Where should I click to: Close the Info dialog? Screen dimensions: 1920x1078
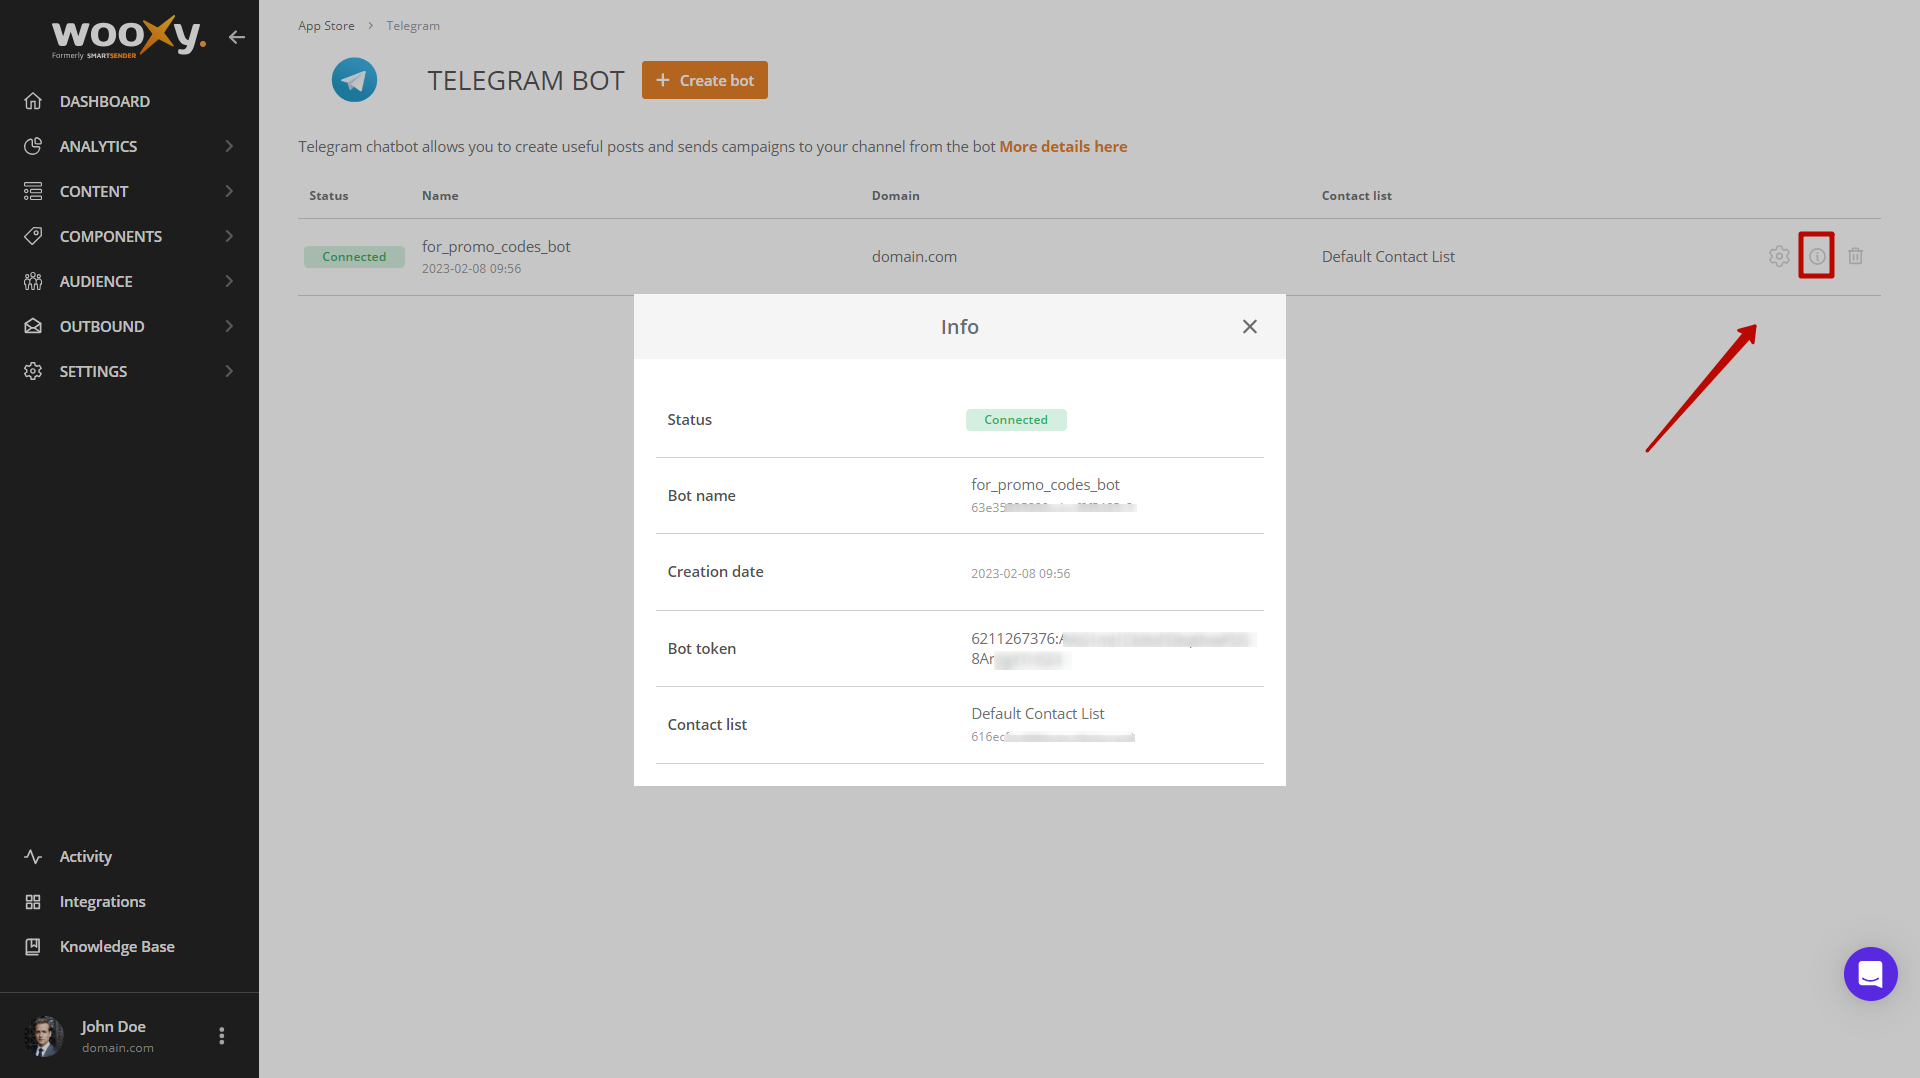click(1249, 327)
